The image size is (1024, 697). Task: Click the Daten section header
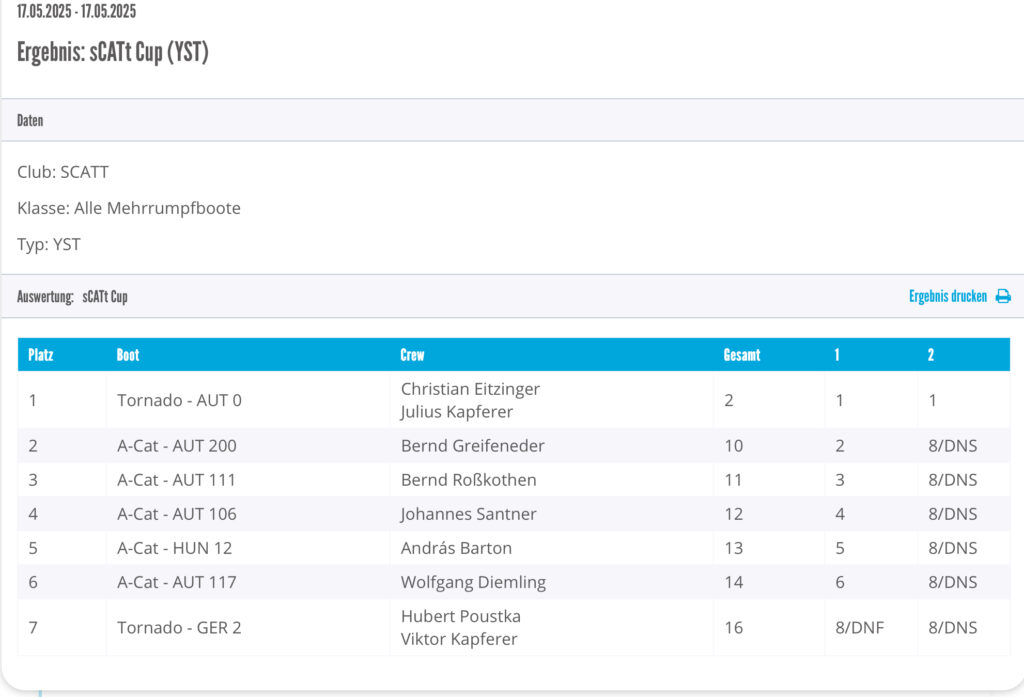click(512, 120)
